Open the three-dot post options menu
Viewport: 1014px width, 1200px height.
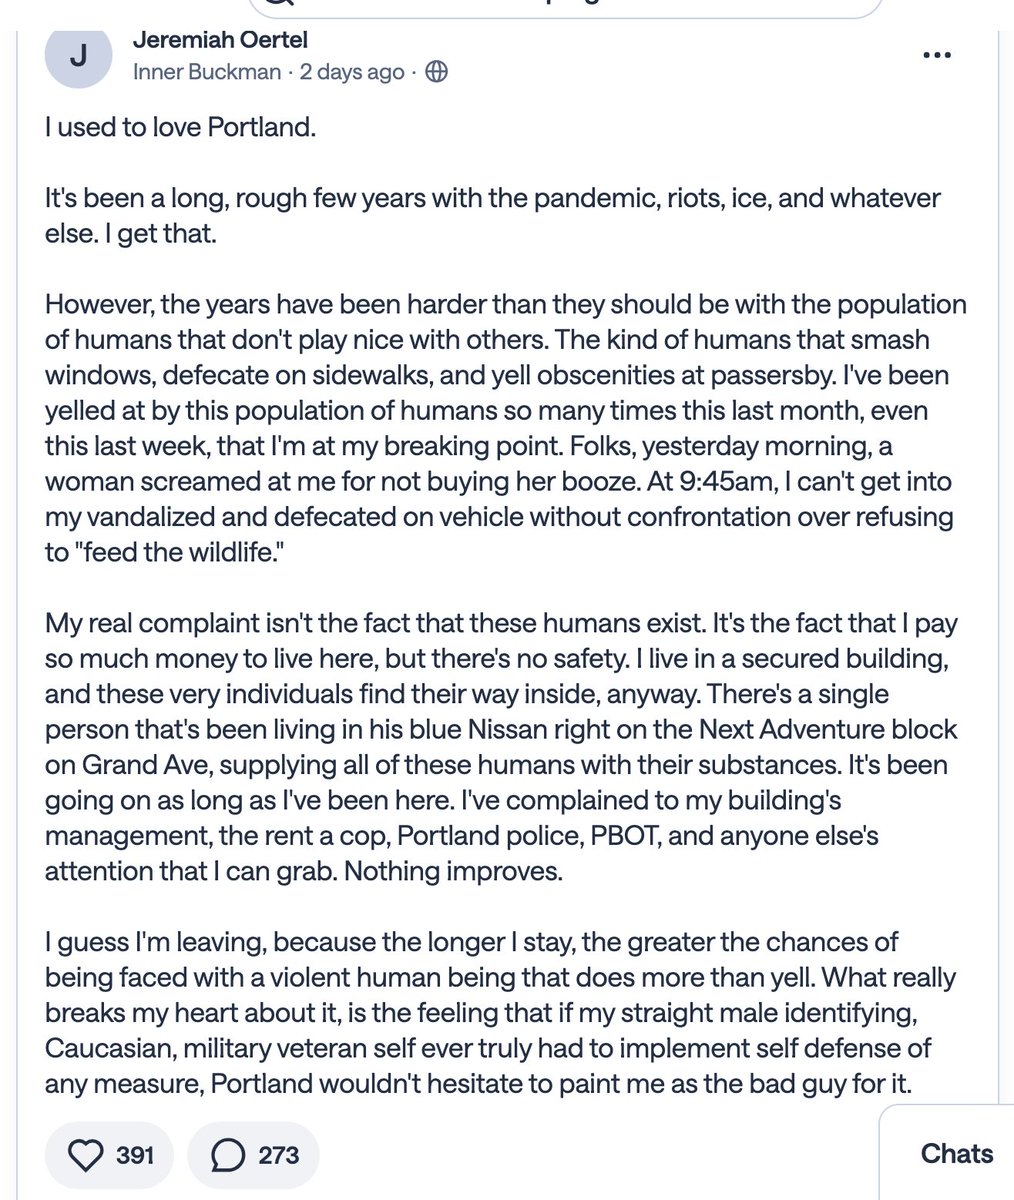pos(936,56)
